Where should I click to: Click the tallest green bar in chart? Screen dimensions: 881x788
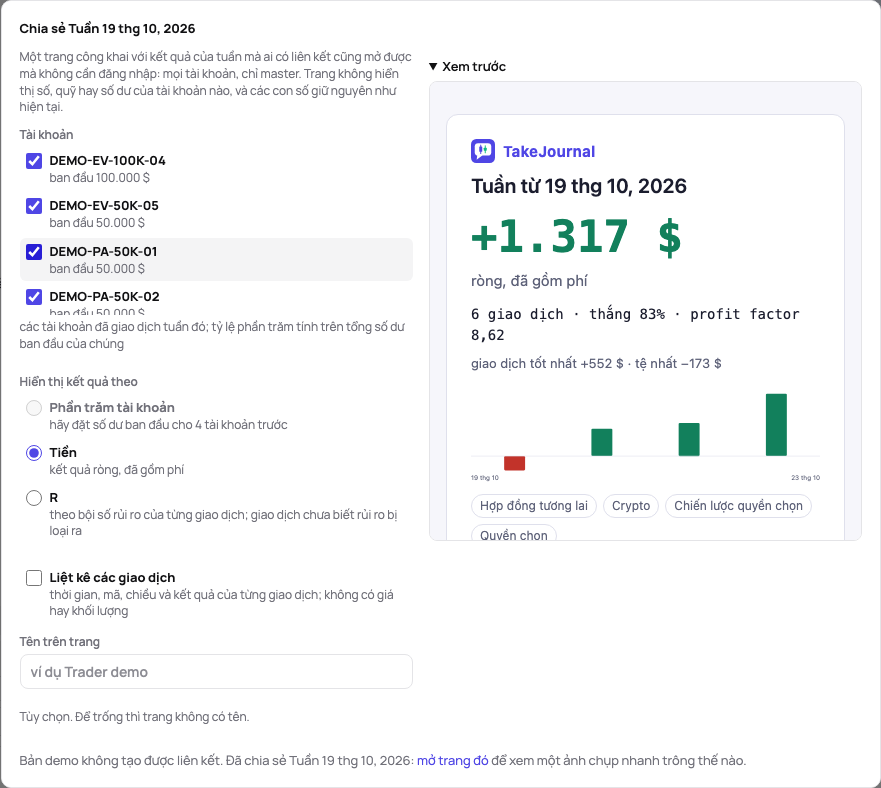pos(776,425)
